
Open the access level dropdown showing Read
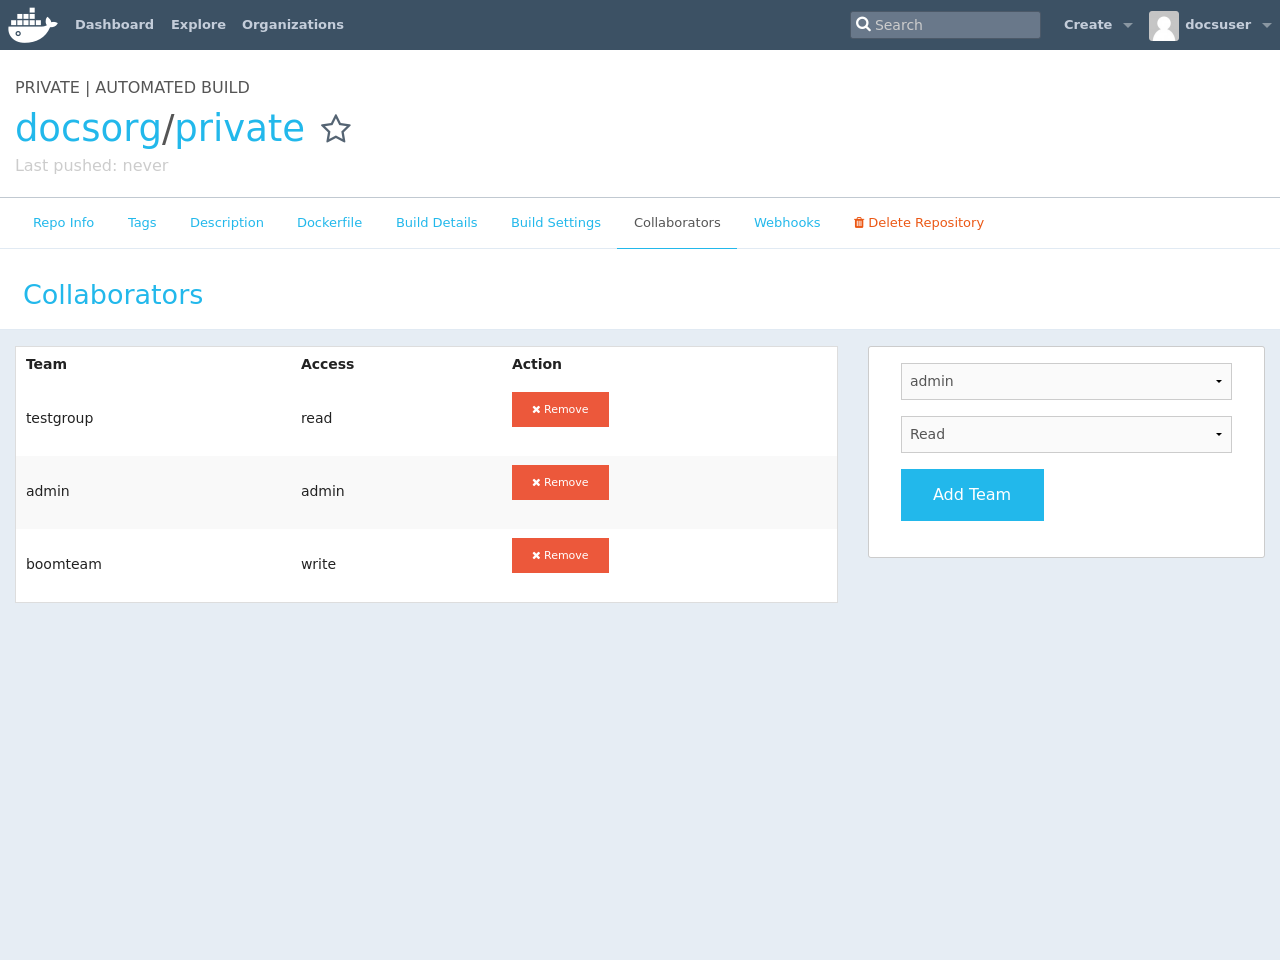click(x=1066, y=434)
